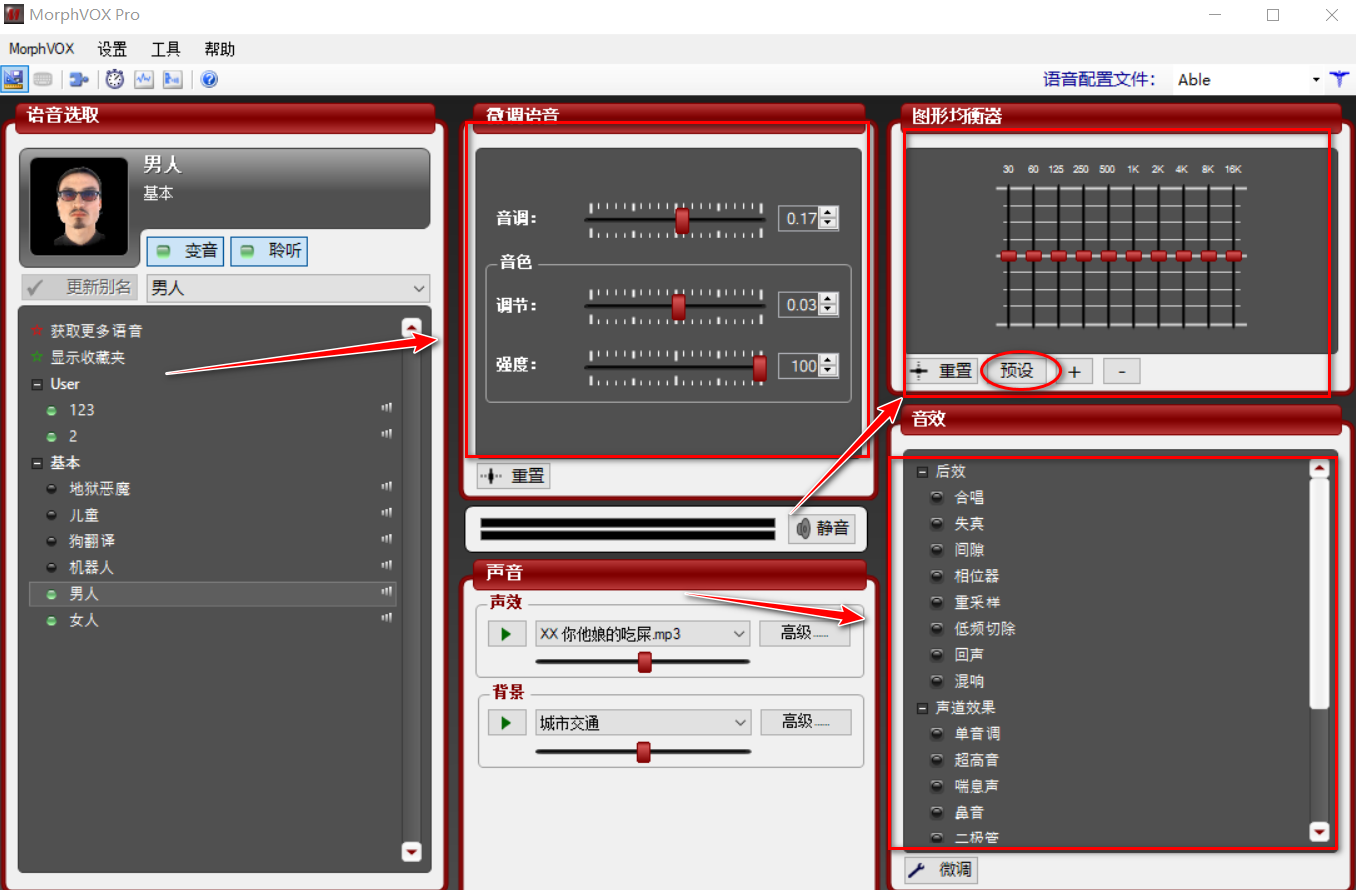Click the blue puzzle-piece plugin icon in toolbar
The width and height of the screenshot is (1356, 890).
coord(78,80)
